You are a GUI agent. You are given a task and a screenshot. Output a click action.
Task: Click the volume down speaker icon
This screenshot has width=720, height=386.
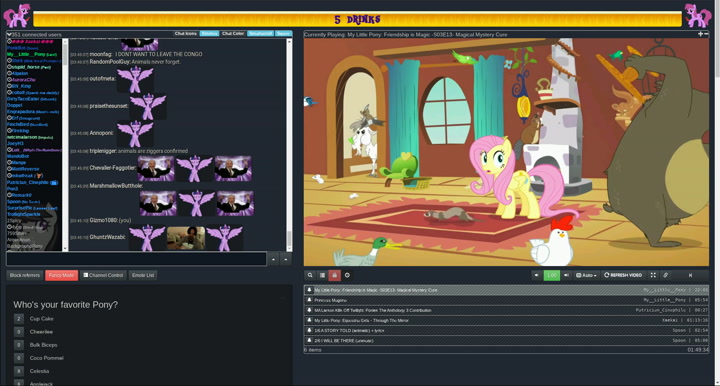(x=536, y=275)
